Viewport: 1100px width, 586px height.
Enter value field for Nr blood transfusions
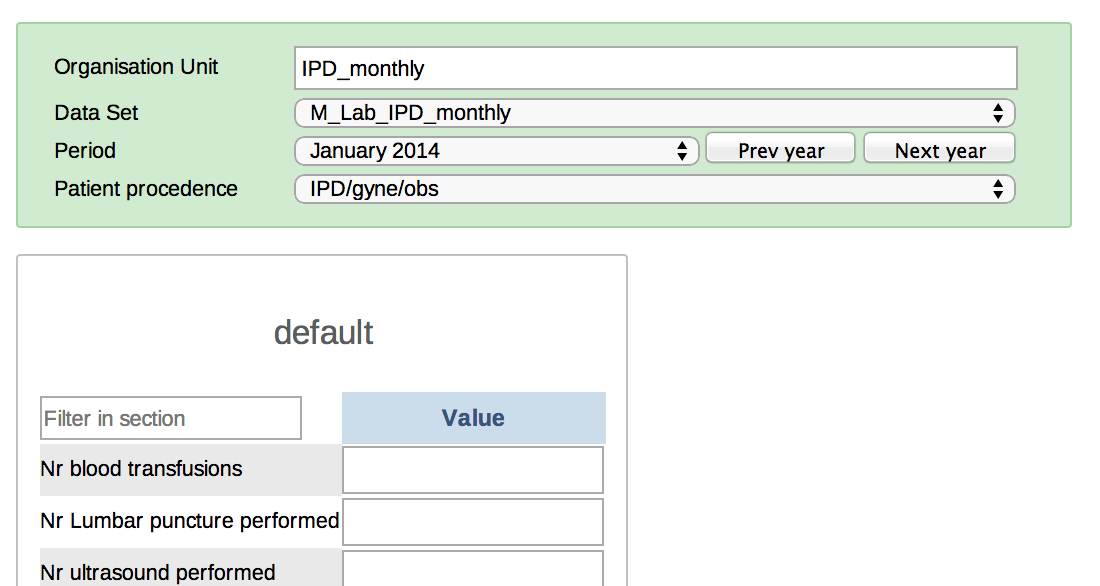tap(473, 470)
